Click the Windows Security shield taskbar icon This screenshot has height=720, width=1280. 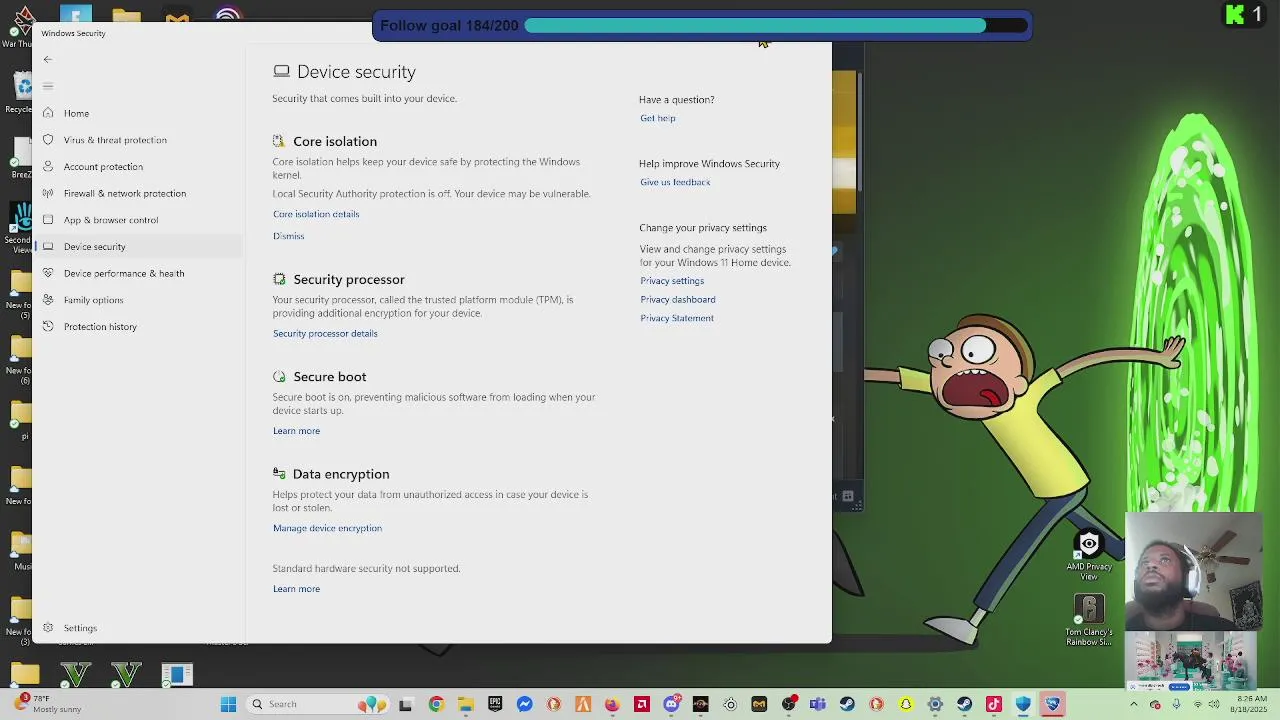1023,704
